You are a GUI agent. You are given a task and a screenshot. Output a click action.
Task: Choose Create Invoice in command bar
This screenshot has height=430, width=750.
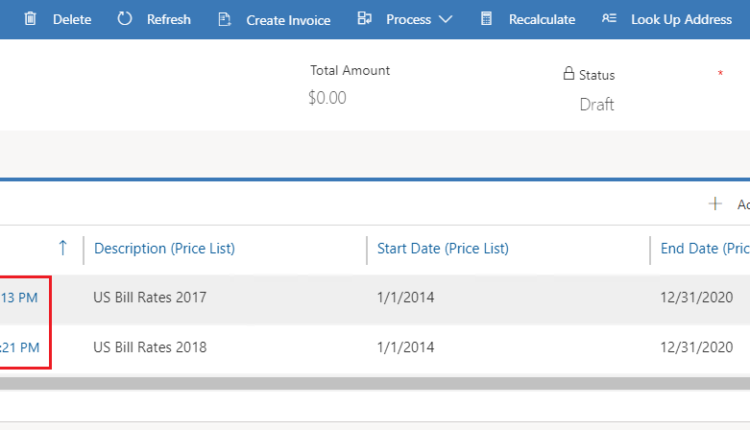pos(288,20)
